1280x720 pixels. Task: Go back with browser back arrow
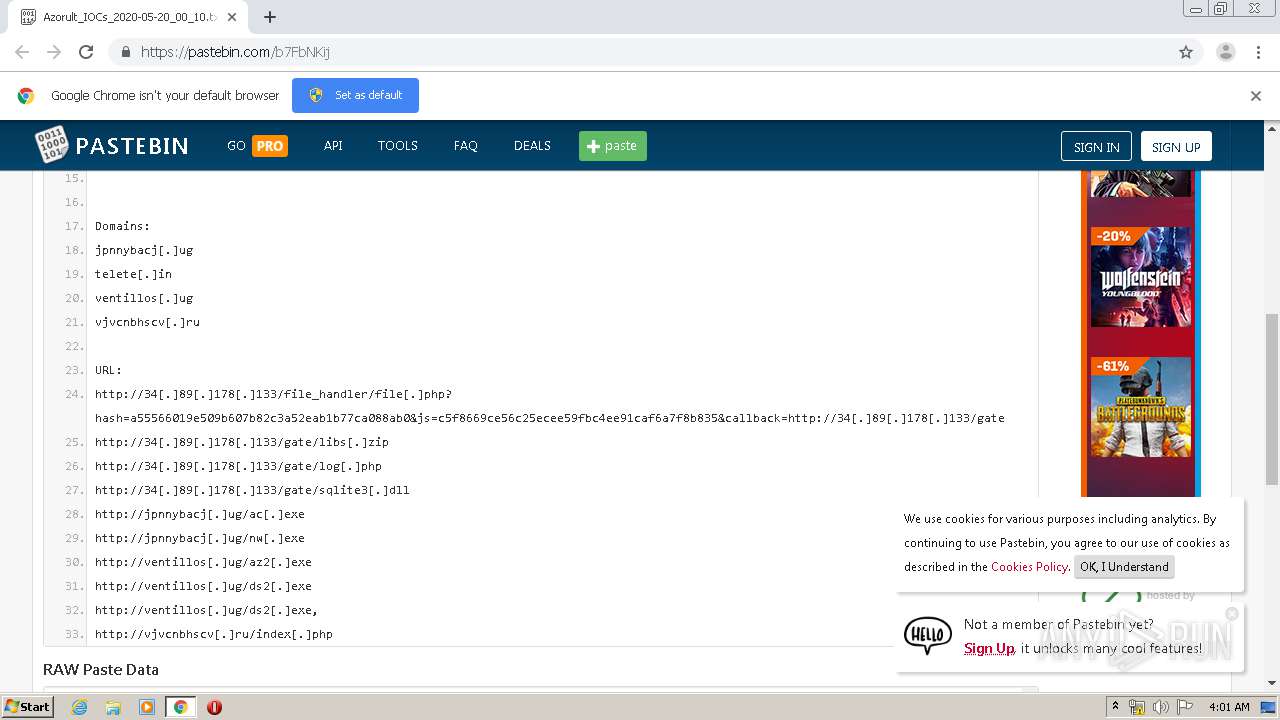coord(22,52)
